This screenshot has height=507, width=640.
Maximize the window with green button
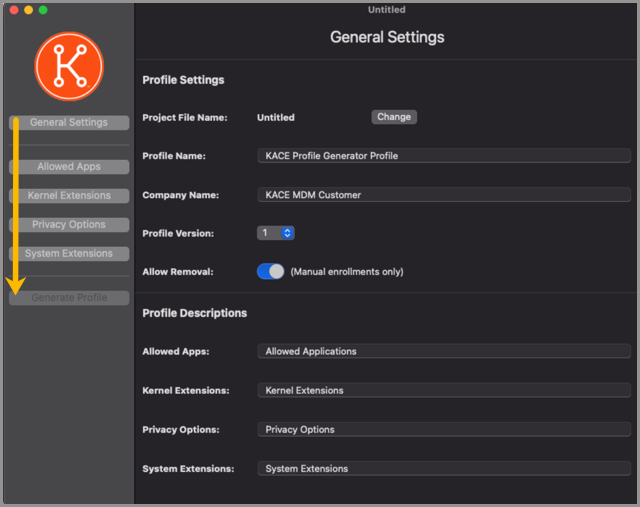pos(43,10)
